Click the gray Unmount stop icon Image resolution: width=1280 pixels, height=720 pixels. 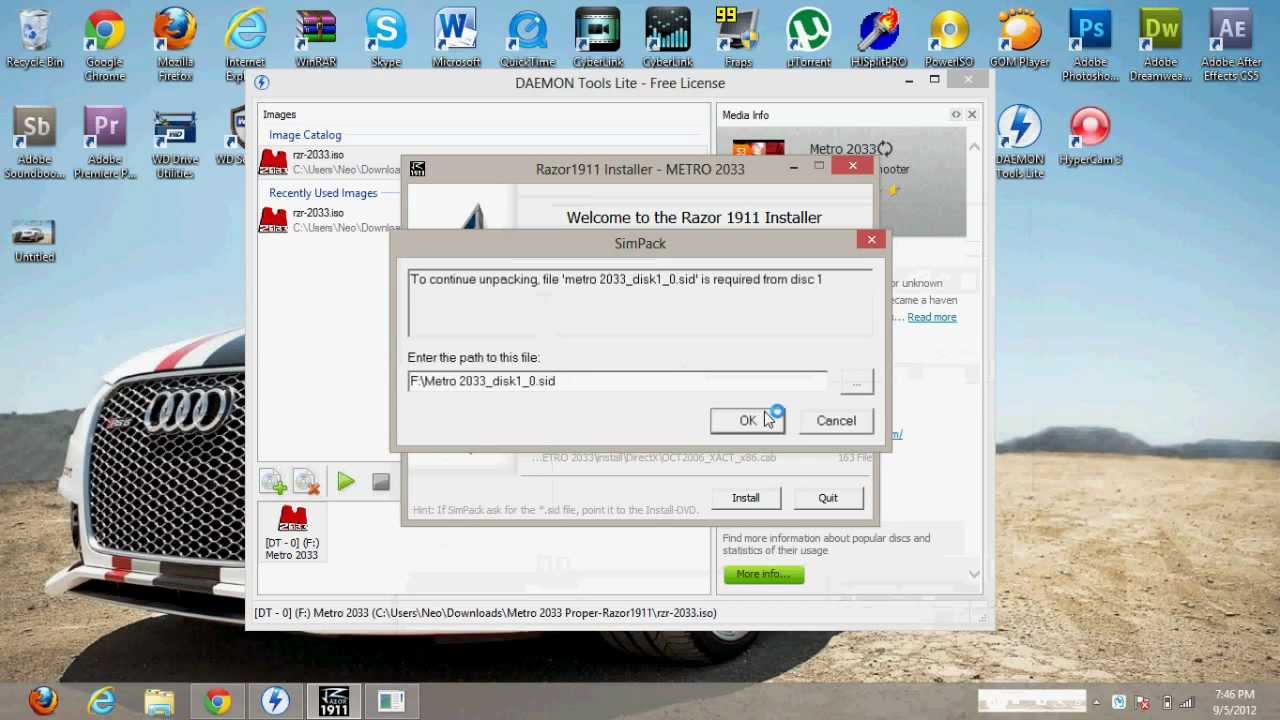(x=381, y=483)
